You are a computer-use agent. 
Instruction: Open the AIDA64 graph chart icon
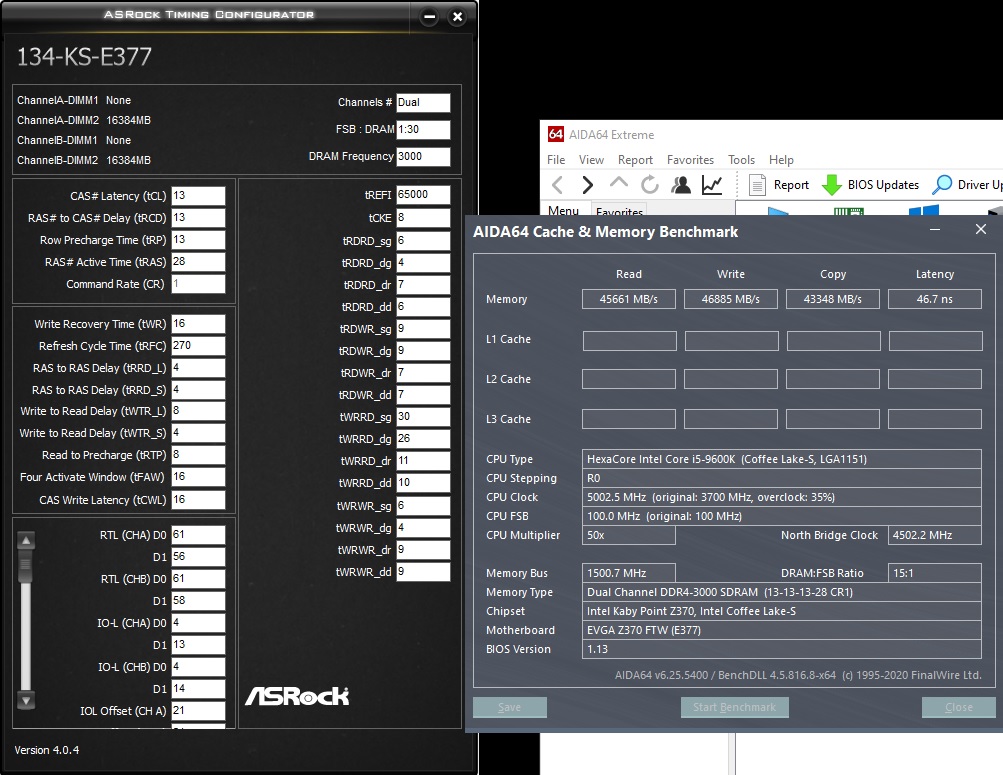click(x=712, y=185)
